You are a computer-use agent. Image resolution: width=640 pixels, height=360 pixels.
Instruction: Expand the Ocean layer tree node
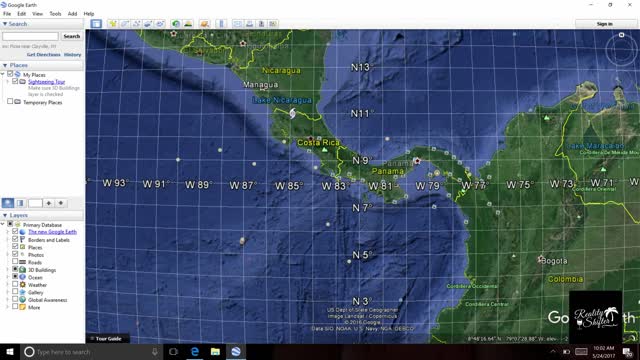pos(8,277)
